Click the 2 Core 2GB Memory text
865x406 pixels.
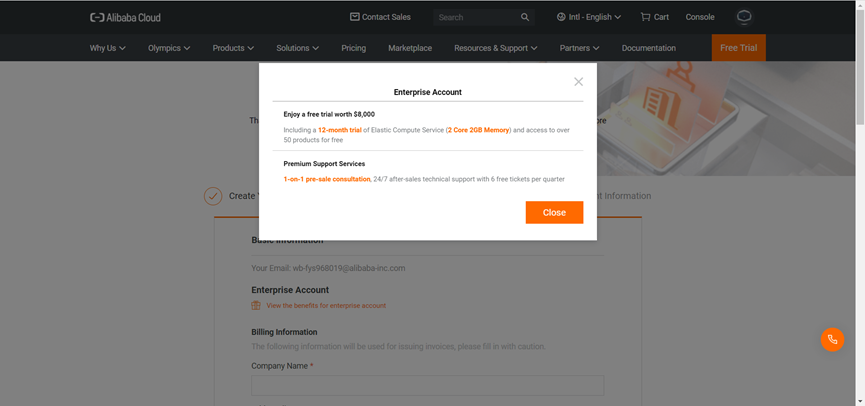[478, 130]
